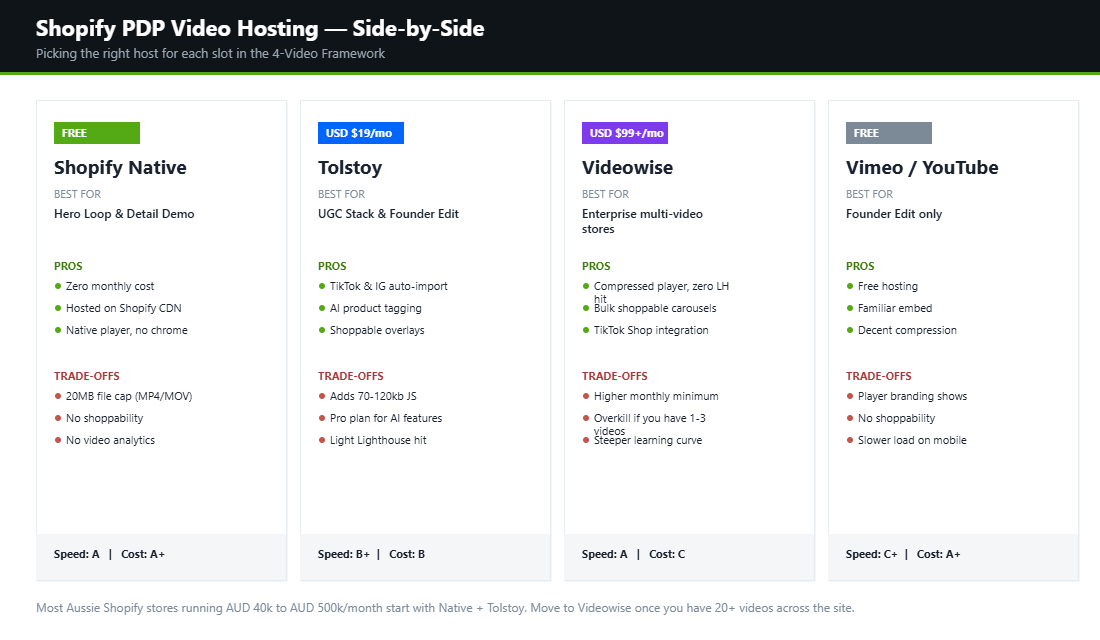
Task: Select the Tolstoy heading
Action: point(350,168)
